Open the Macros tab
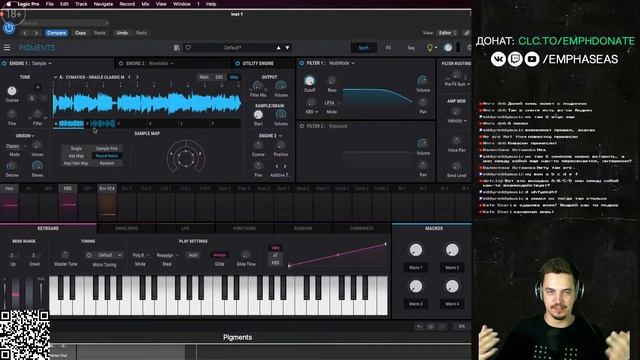 click(x=433, y=228)
